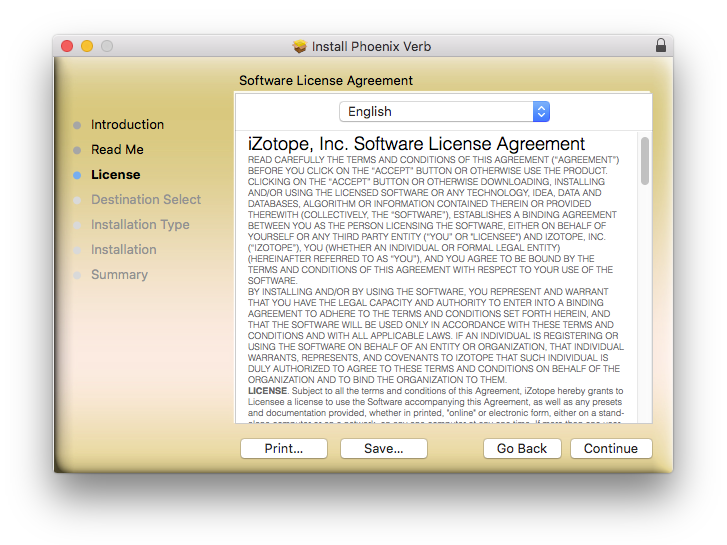Save the license agreement
Image resolution: width=727 pixels, height=545 pixels.
383,449
